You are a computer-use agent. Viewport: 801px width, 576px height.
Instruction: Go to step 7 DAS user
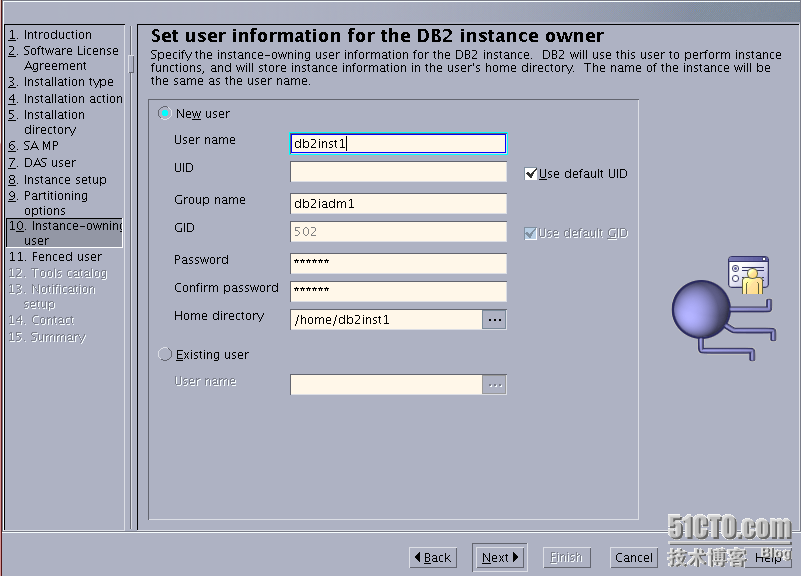[42, 163]
